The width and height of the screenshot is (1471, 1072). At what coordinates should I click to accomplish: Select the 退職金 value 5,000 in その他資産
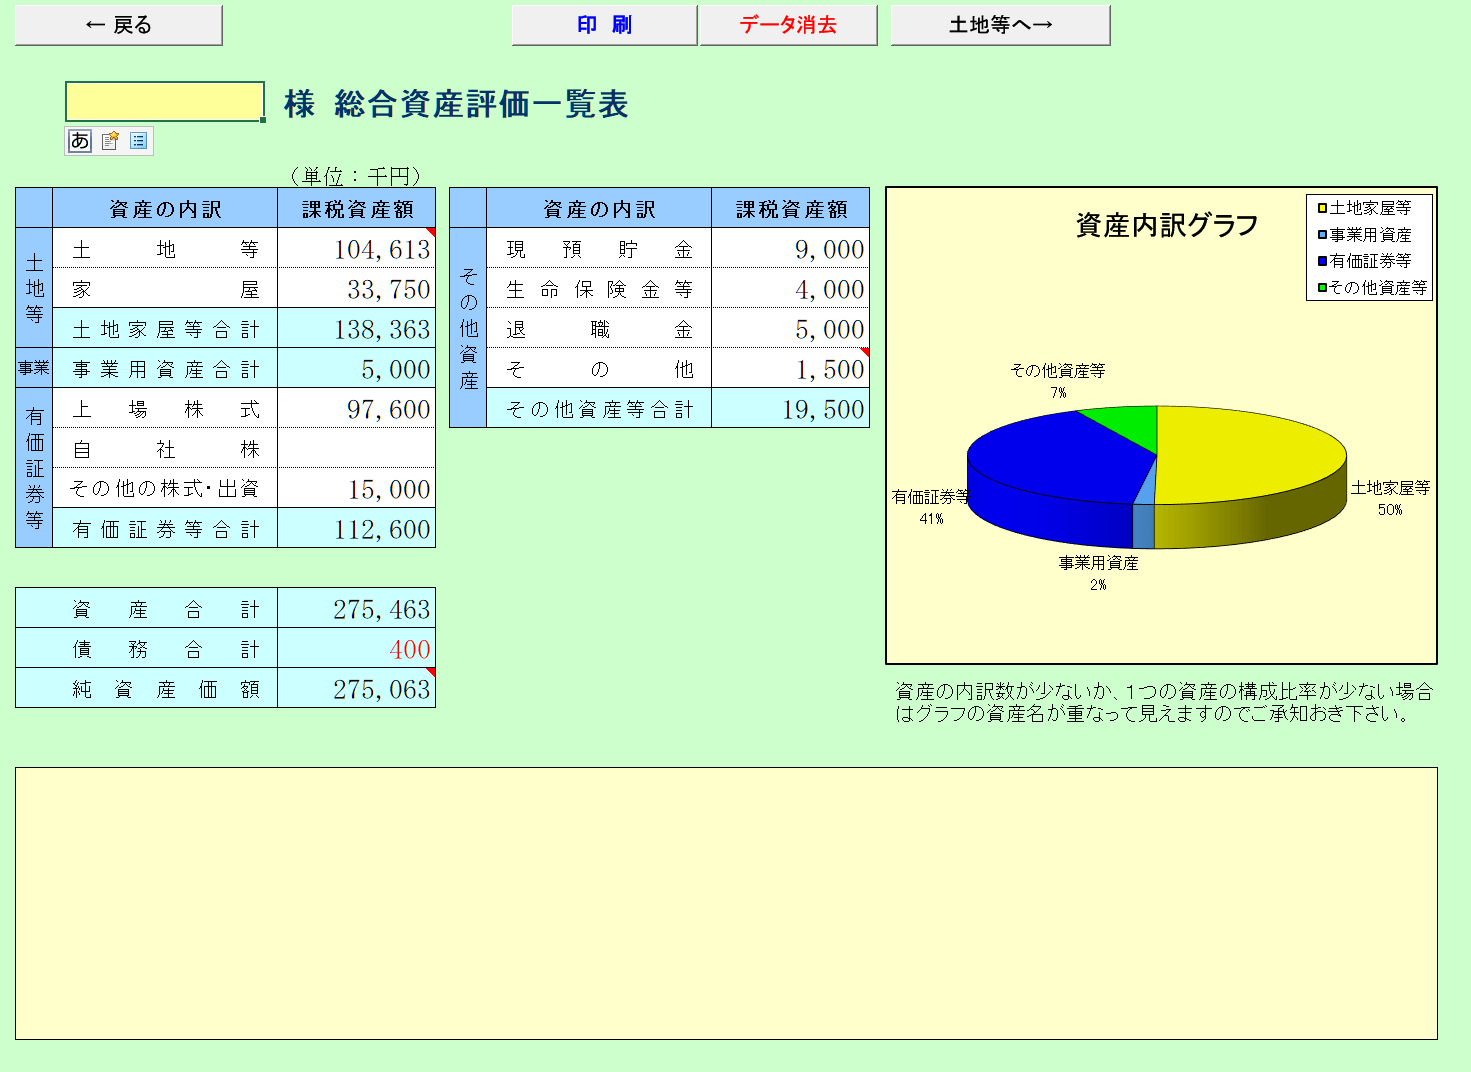790,328
